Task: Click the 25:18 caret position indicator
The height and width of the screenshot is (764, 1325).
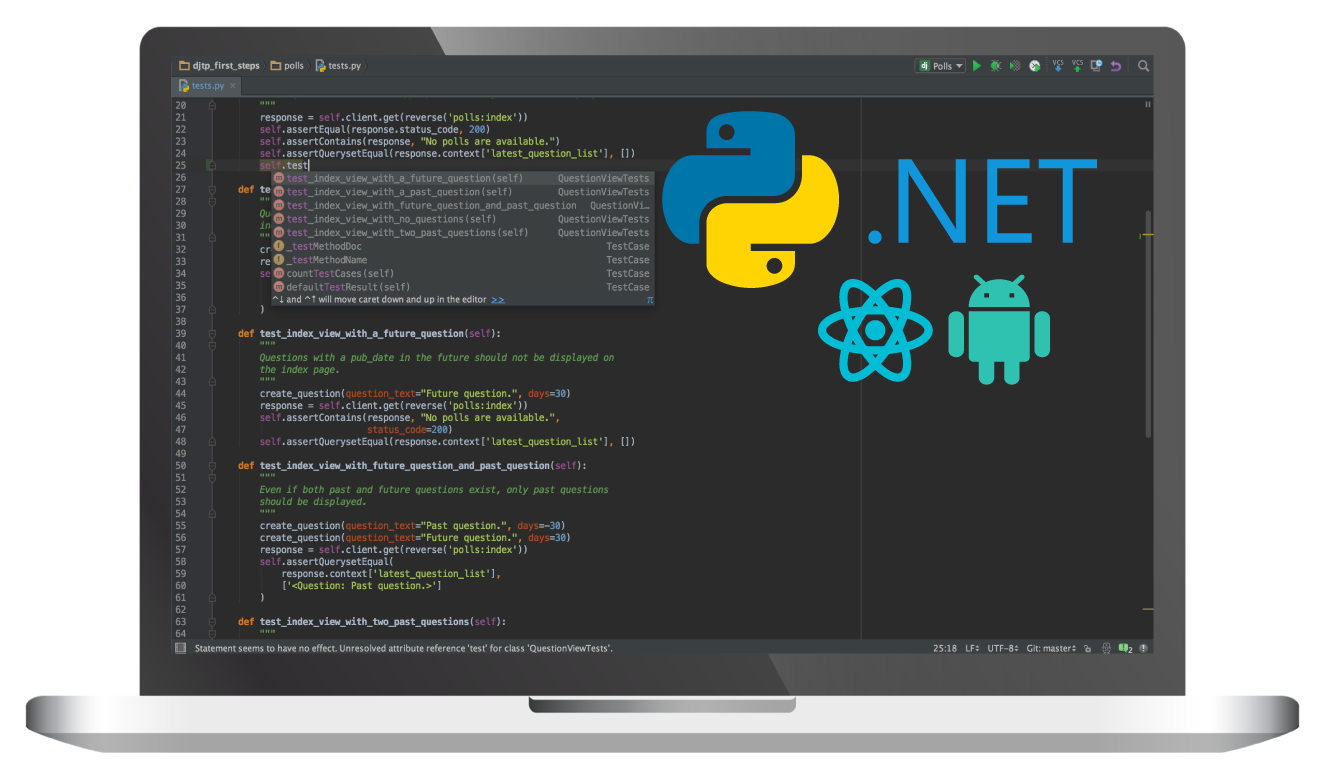Action: tap(944, 648)
